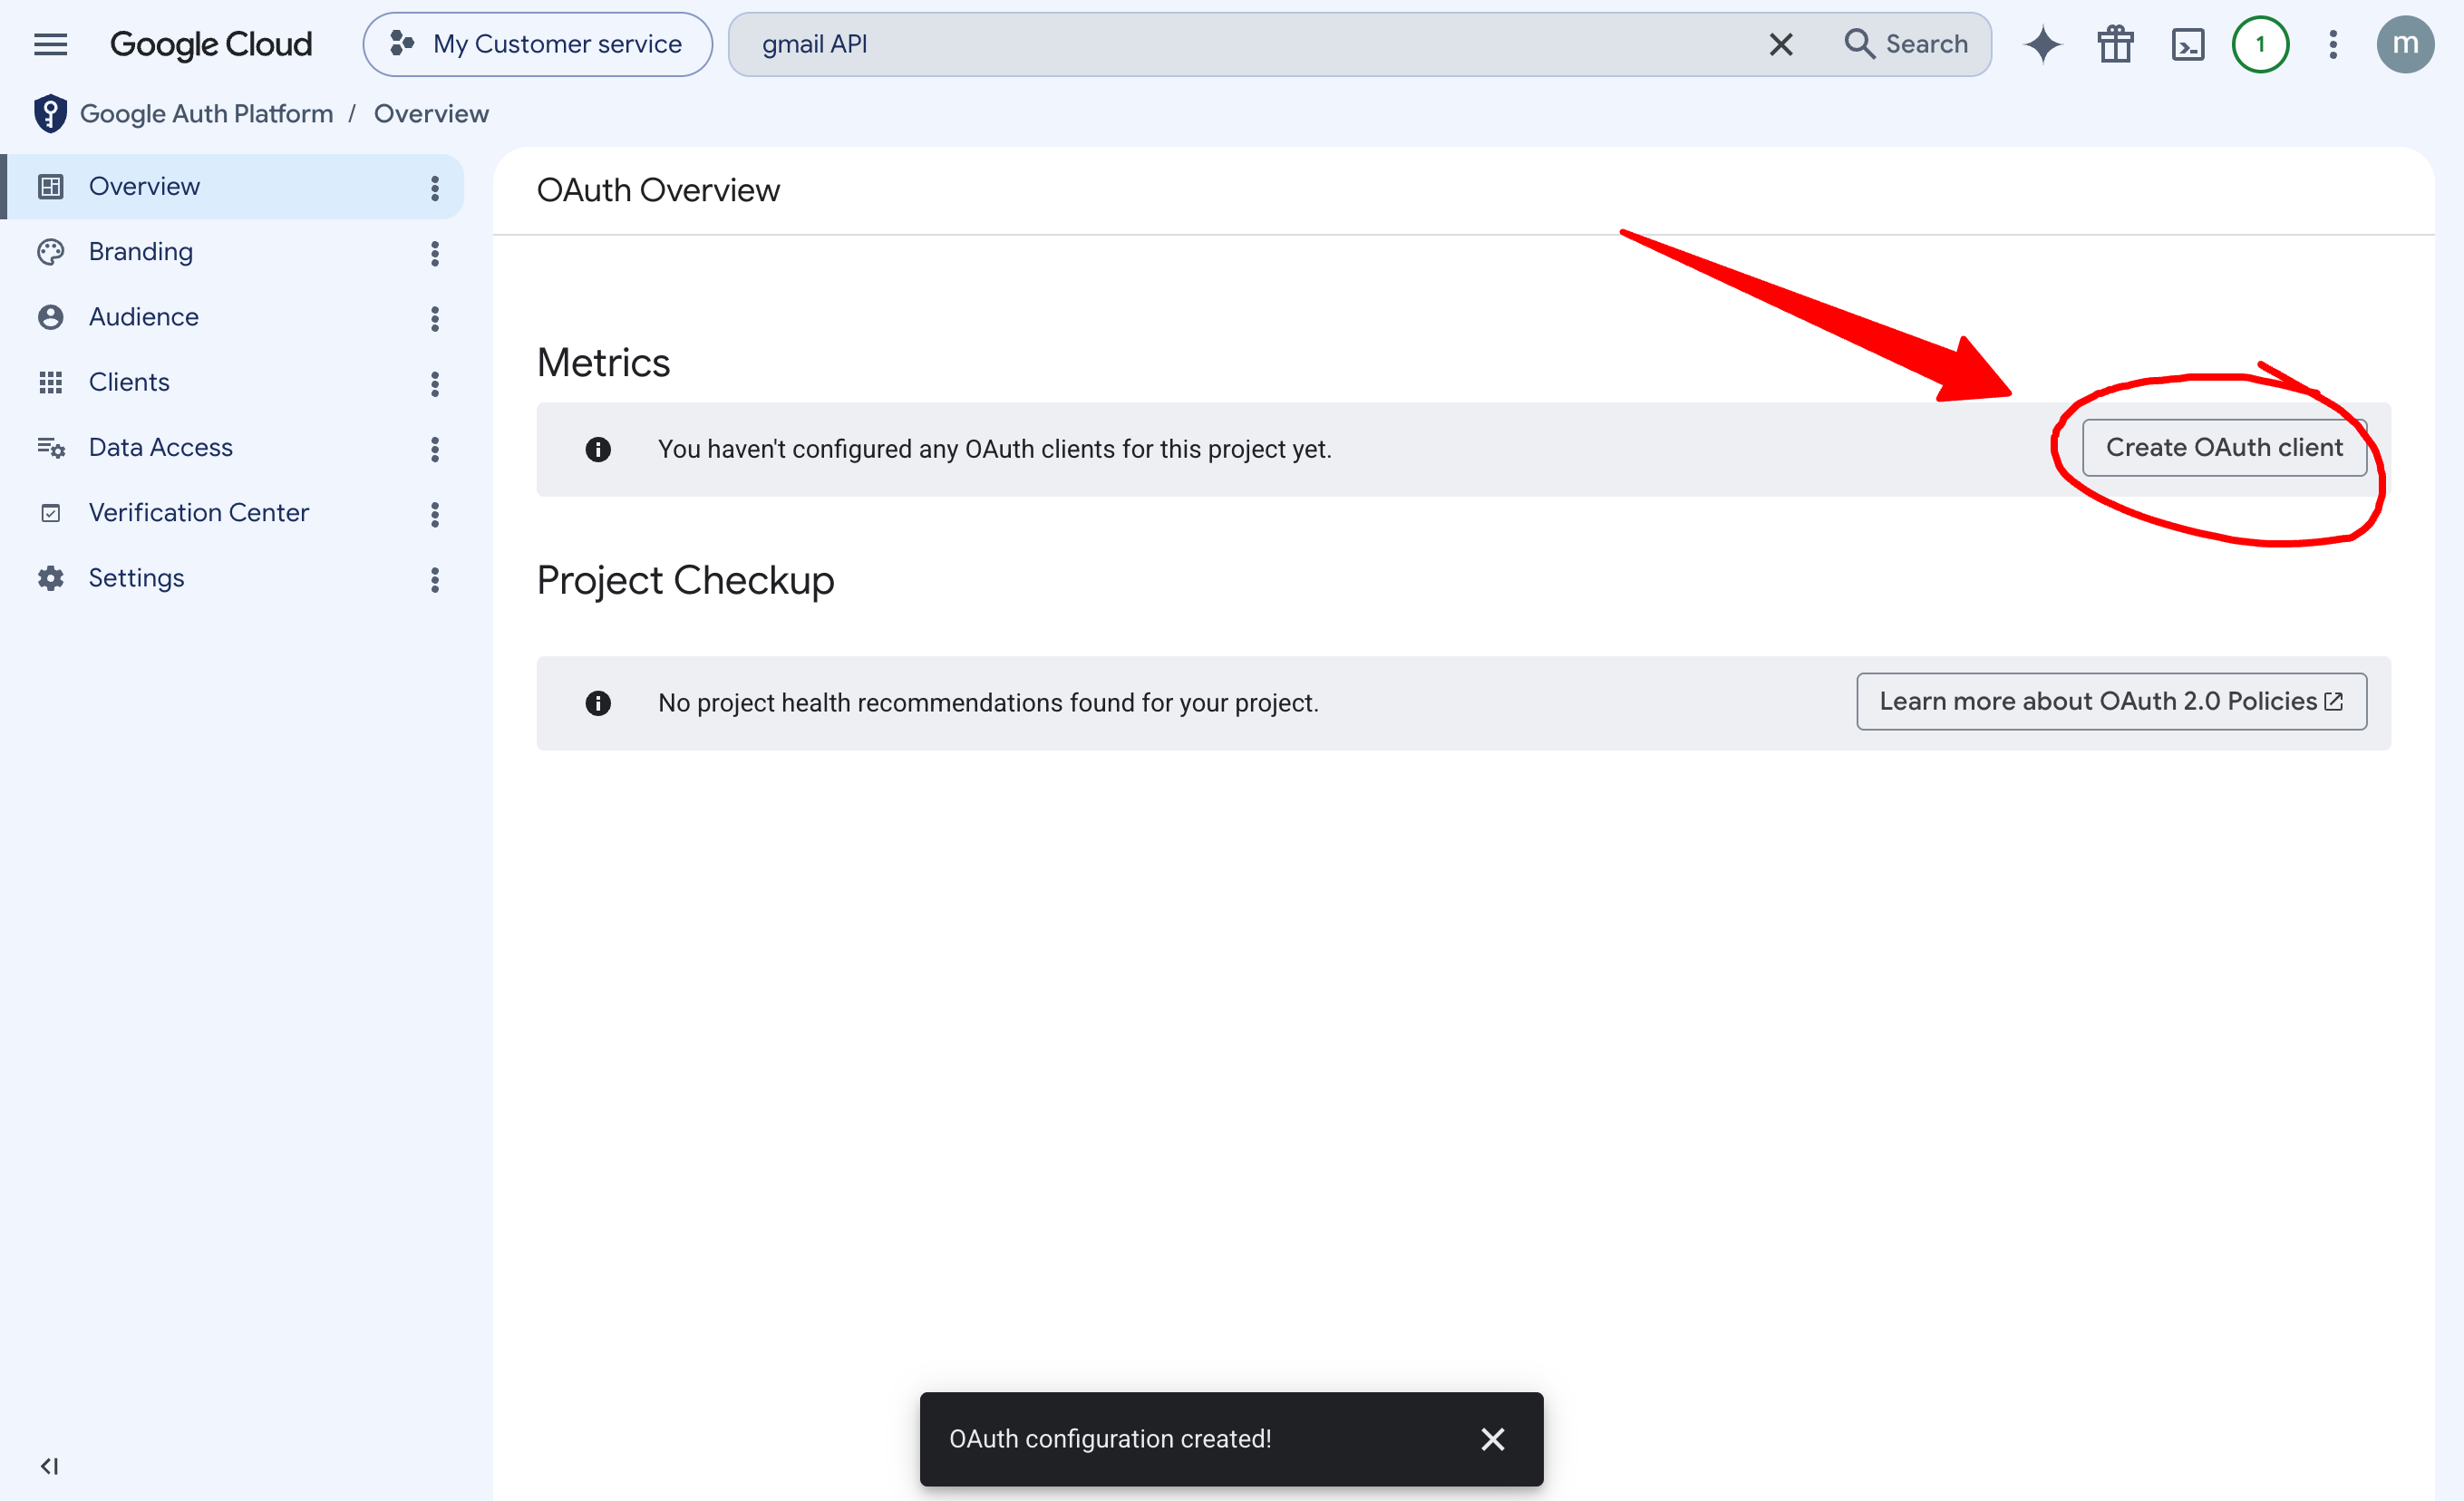The width and height of the screenshot is (2464, 1501).
Task: Click 'You haven't configured any OAuth clients' message
Action: (x=994, y=449)
